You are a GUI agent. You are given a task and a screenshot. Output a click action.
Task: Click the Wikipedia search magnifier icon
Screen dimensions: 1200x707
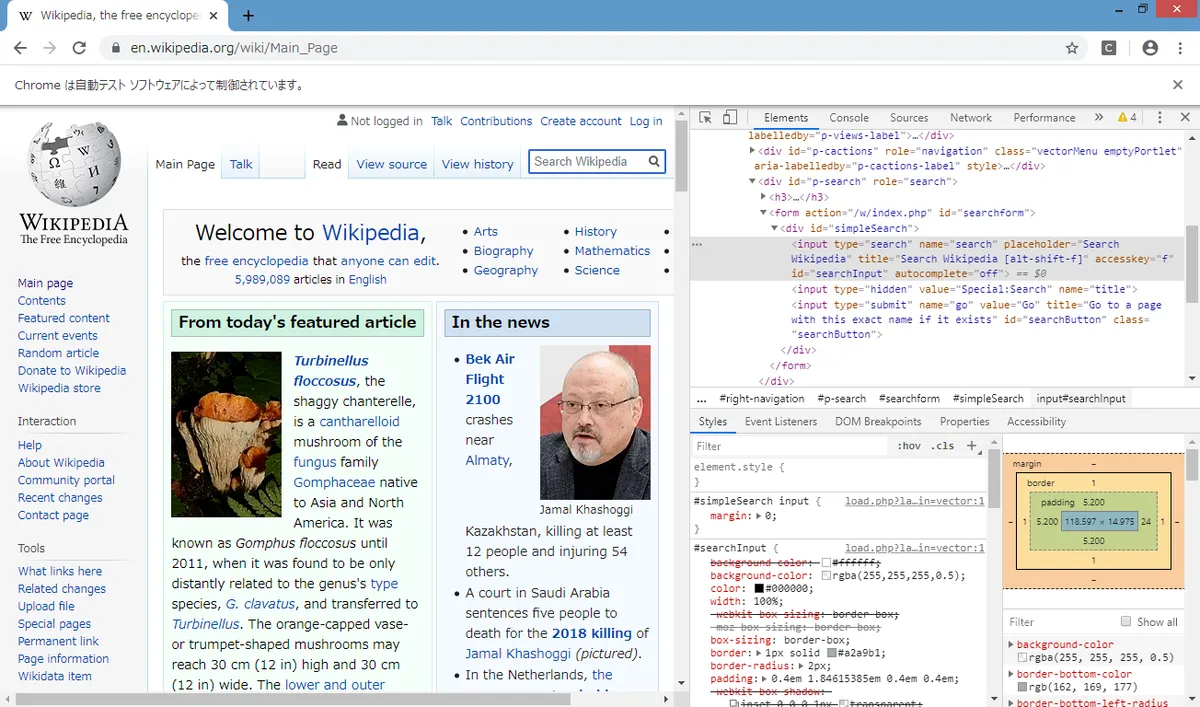point(655,161)
